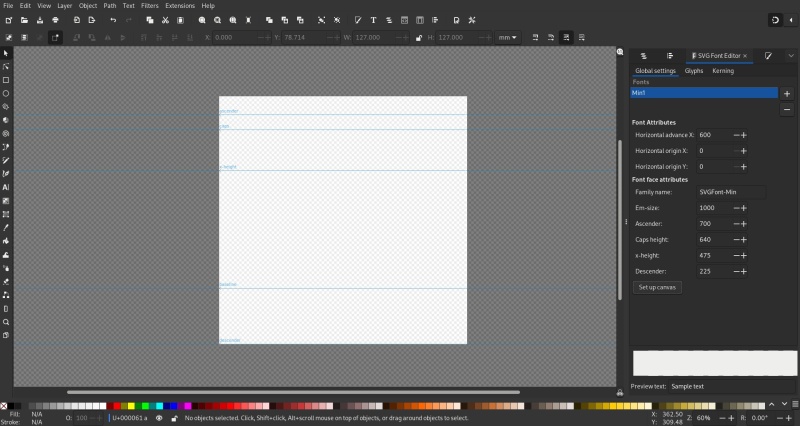The width and height of the screenshot is (800, 426).
Task: Select the Rectangle tool
Action: (6, 80)
